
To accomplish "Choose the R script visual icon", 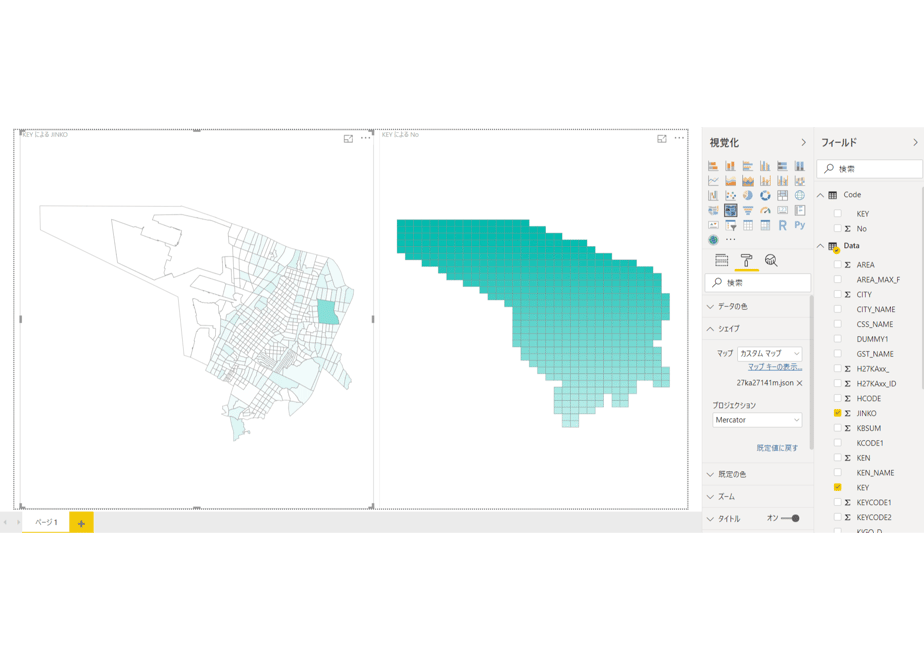I will [x=782, y=225].
